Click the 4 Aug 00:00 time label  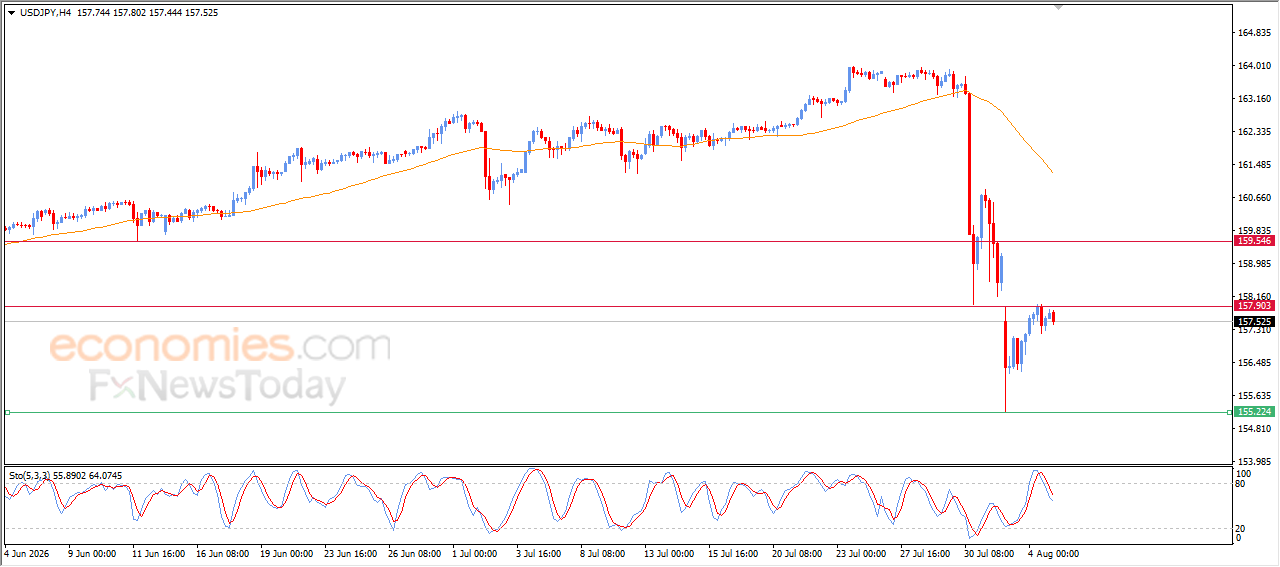click(1054, 553)
